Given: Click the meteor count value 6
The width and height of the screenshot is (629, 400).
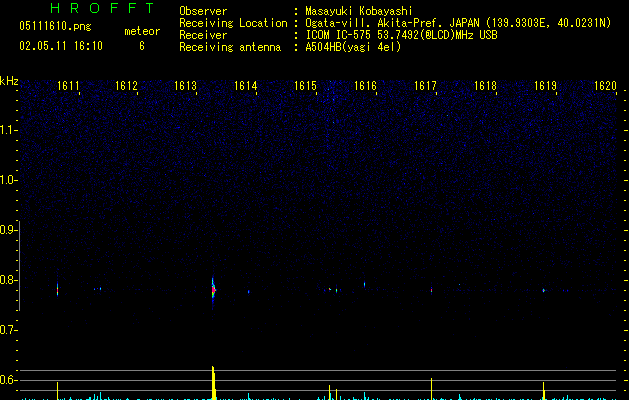Looking at the screenshot, I should tap(142, 46).
